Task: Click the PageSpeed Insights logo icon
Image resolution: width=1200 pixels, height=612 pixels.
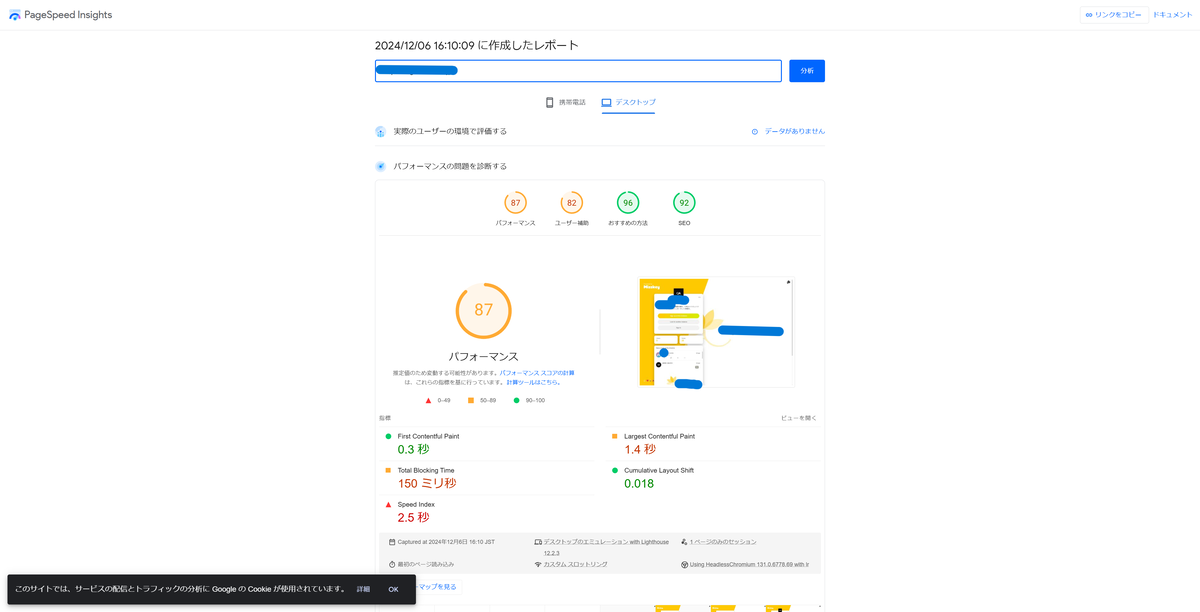Action: (14, 15)
